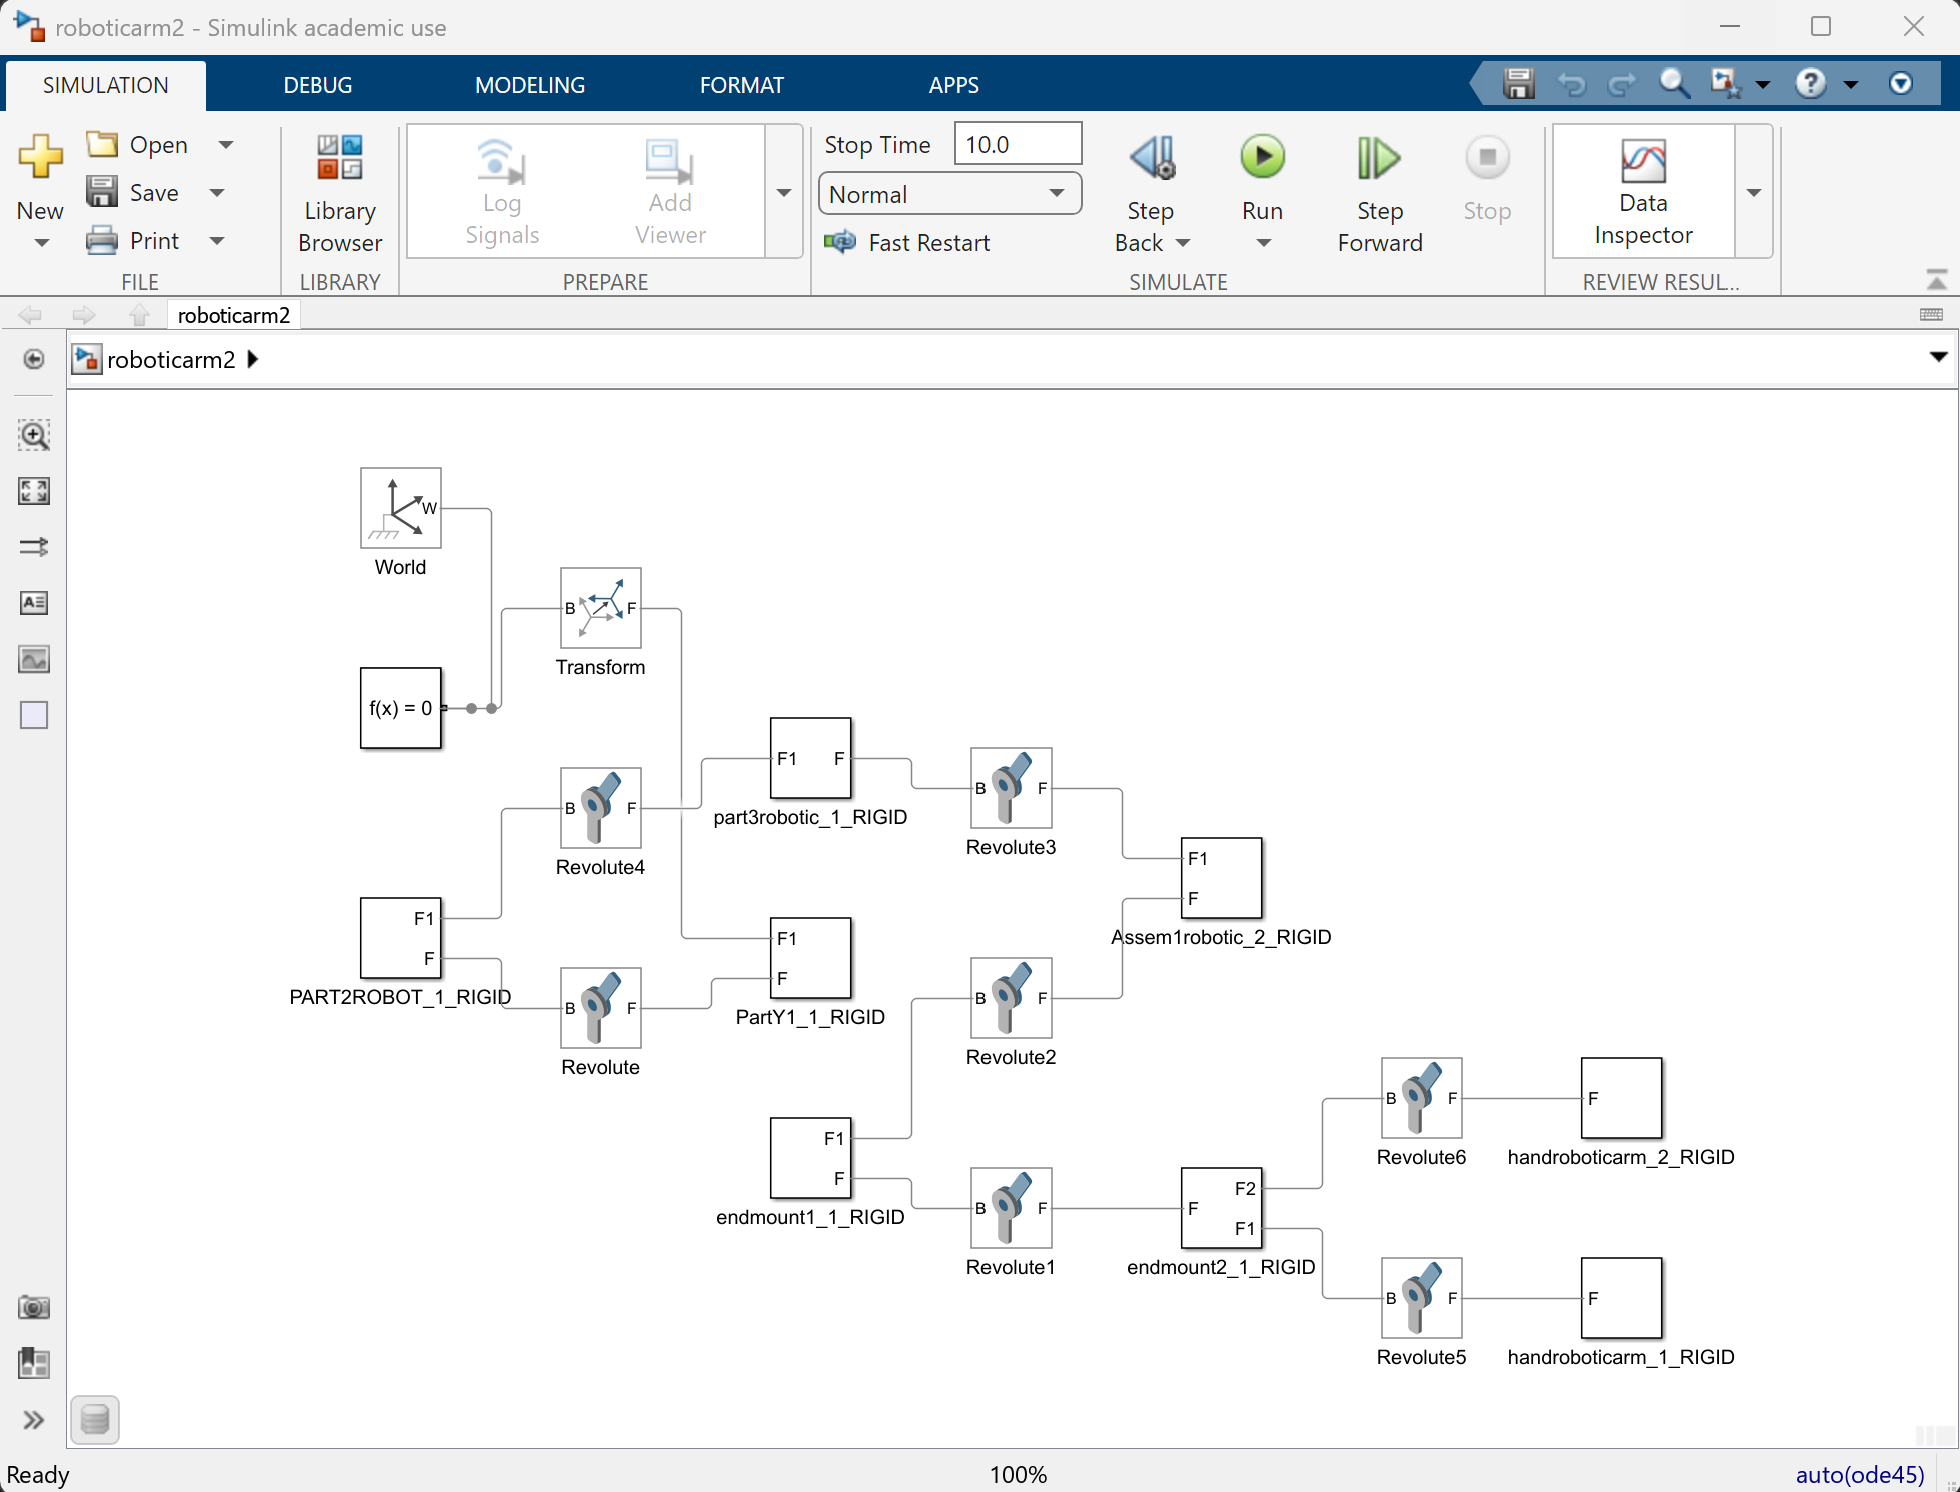
Task: Click the Stop Time input field
Action: [1018, 144]
